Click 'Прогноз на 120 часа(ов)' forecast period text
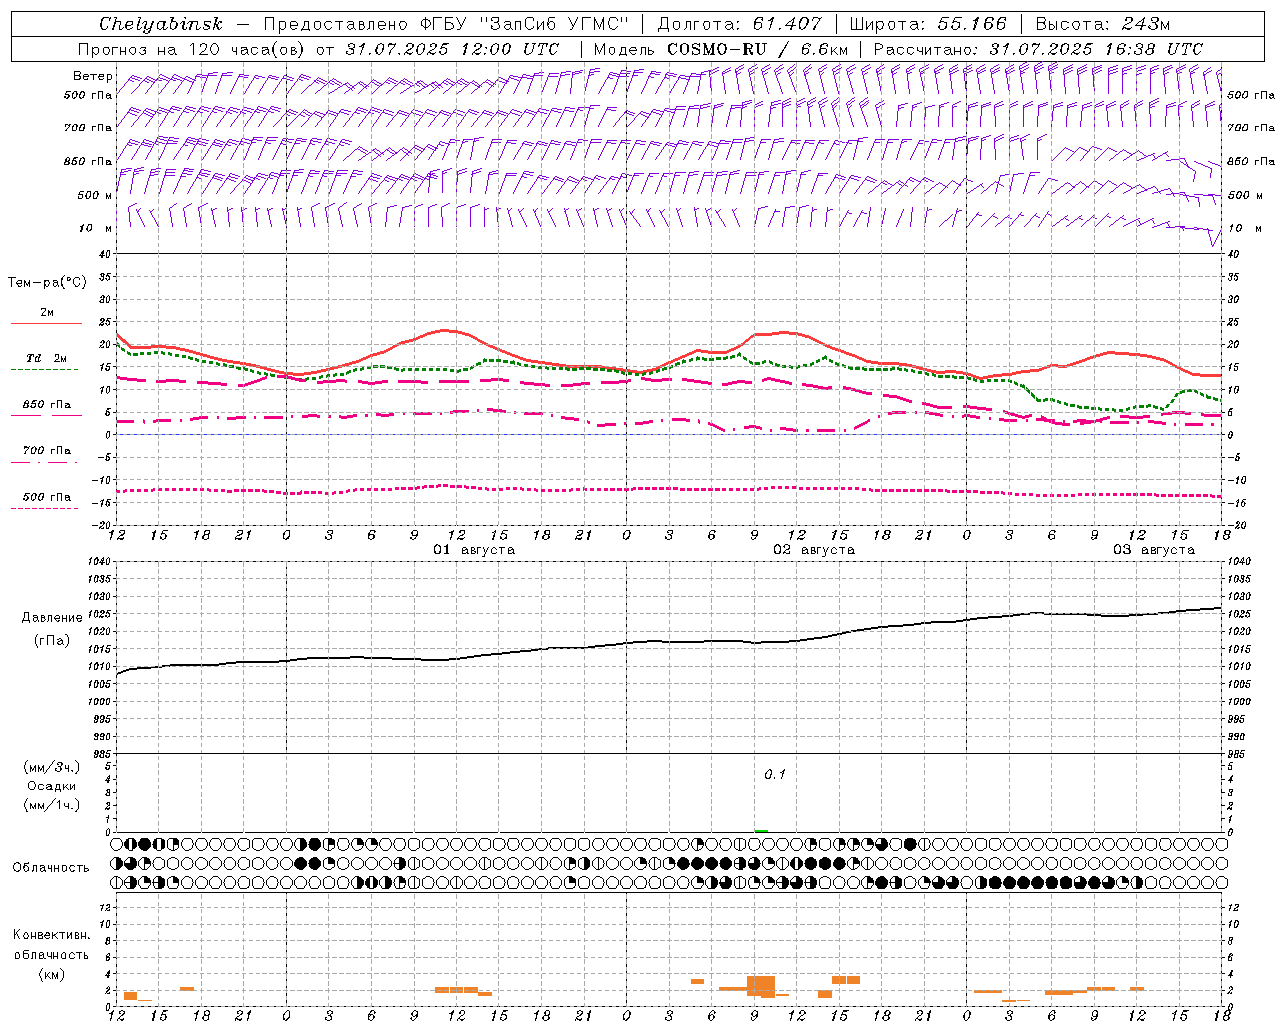Viewport: 1280px width, 1024px height. pyautogui.click(x=193, y=49)
